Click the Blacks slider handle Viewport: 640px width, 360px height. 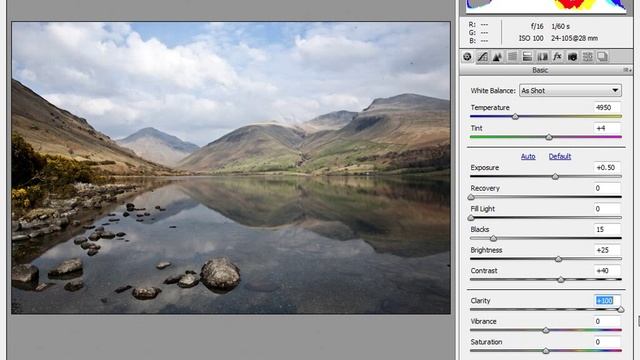(493, 238)
